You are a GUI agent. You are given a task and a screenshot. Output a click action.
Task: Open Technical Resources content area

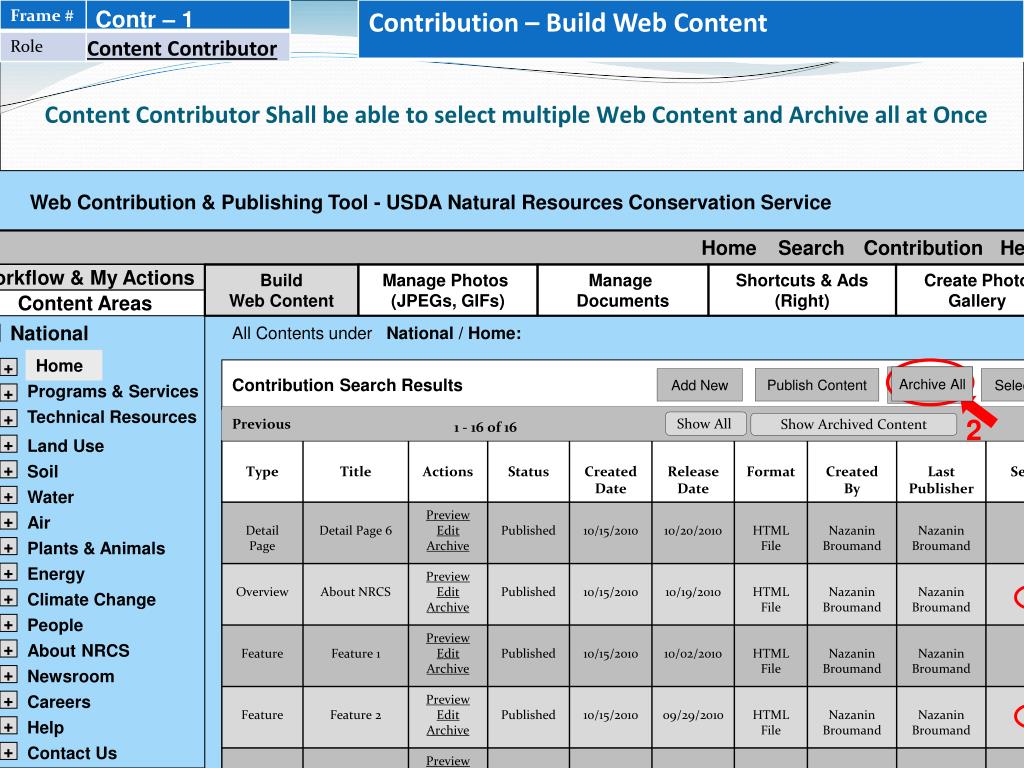112,417
